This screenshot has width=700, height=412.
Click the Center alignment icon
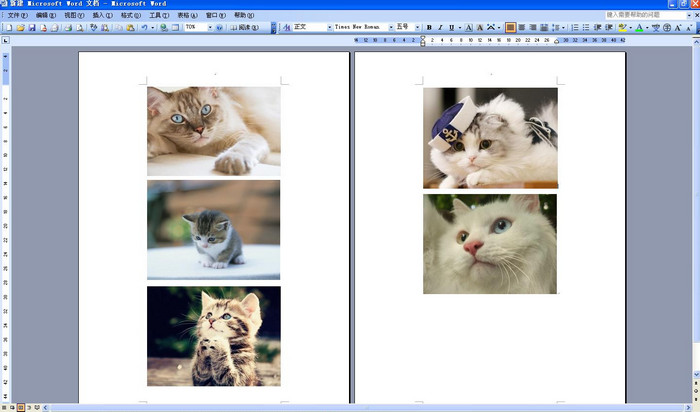522,28
